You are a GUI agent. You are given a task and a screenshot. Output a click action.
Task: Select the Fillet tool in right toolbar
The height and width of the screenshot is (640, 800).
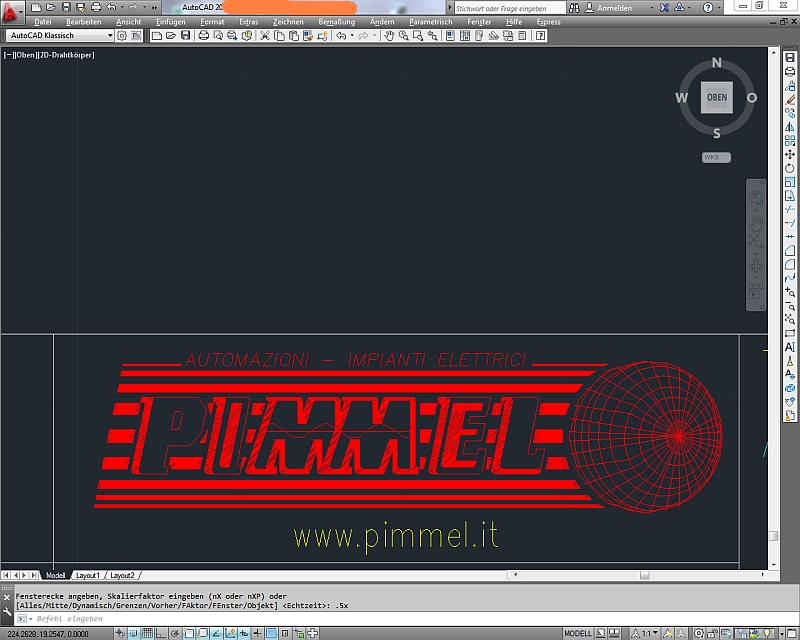coord(790,264)
